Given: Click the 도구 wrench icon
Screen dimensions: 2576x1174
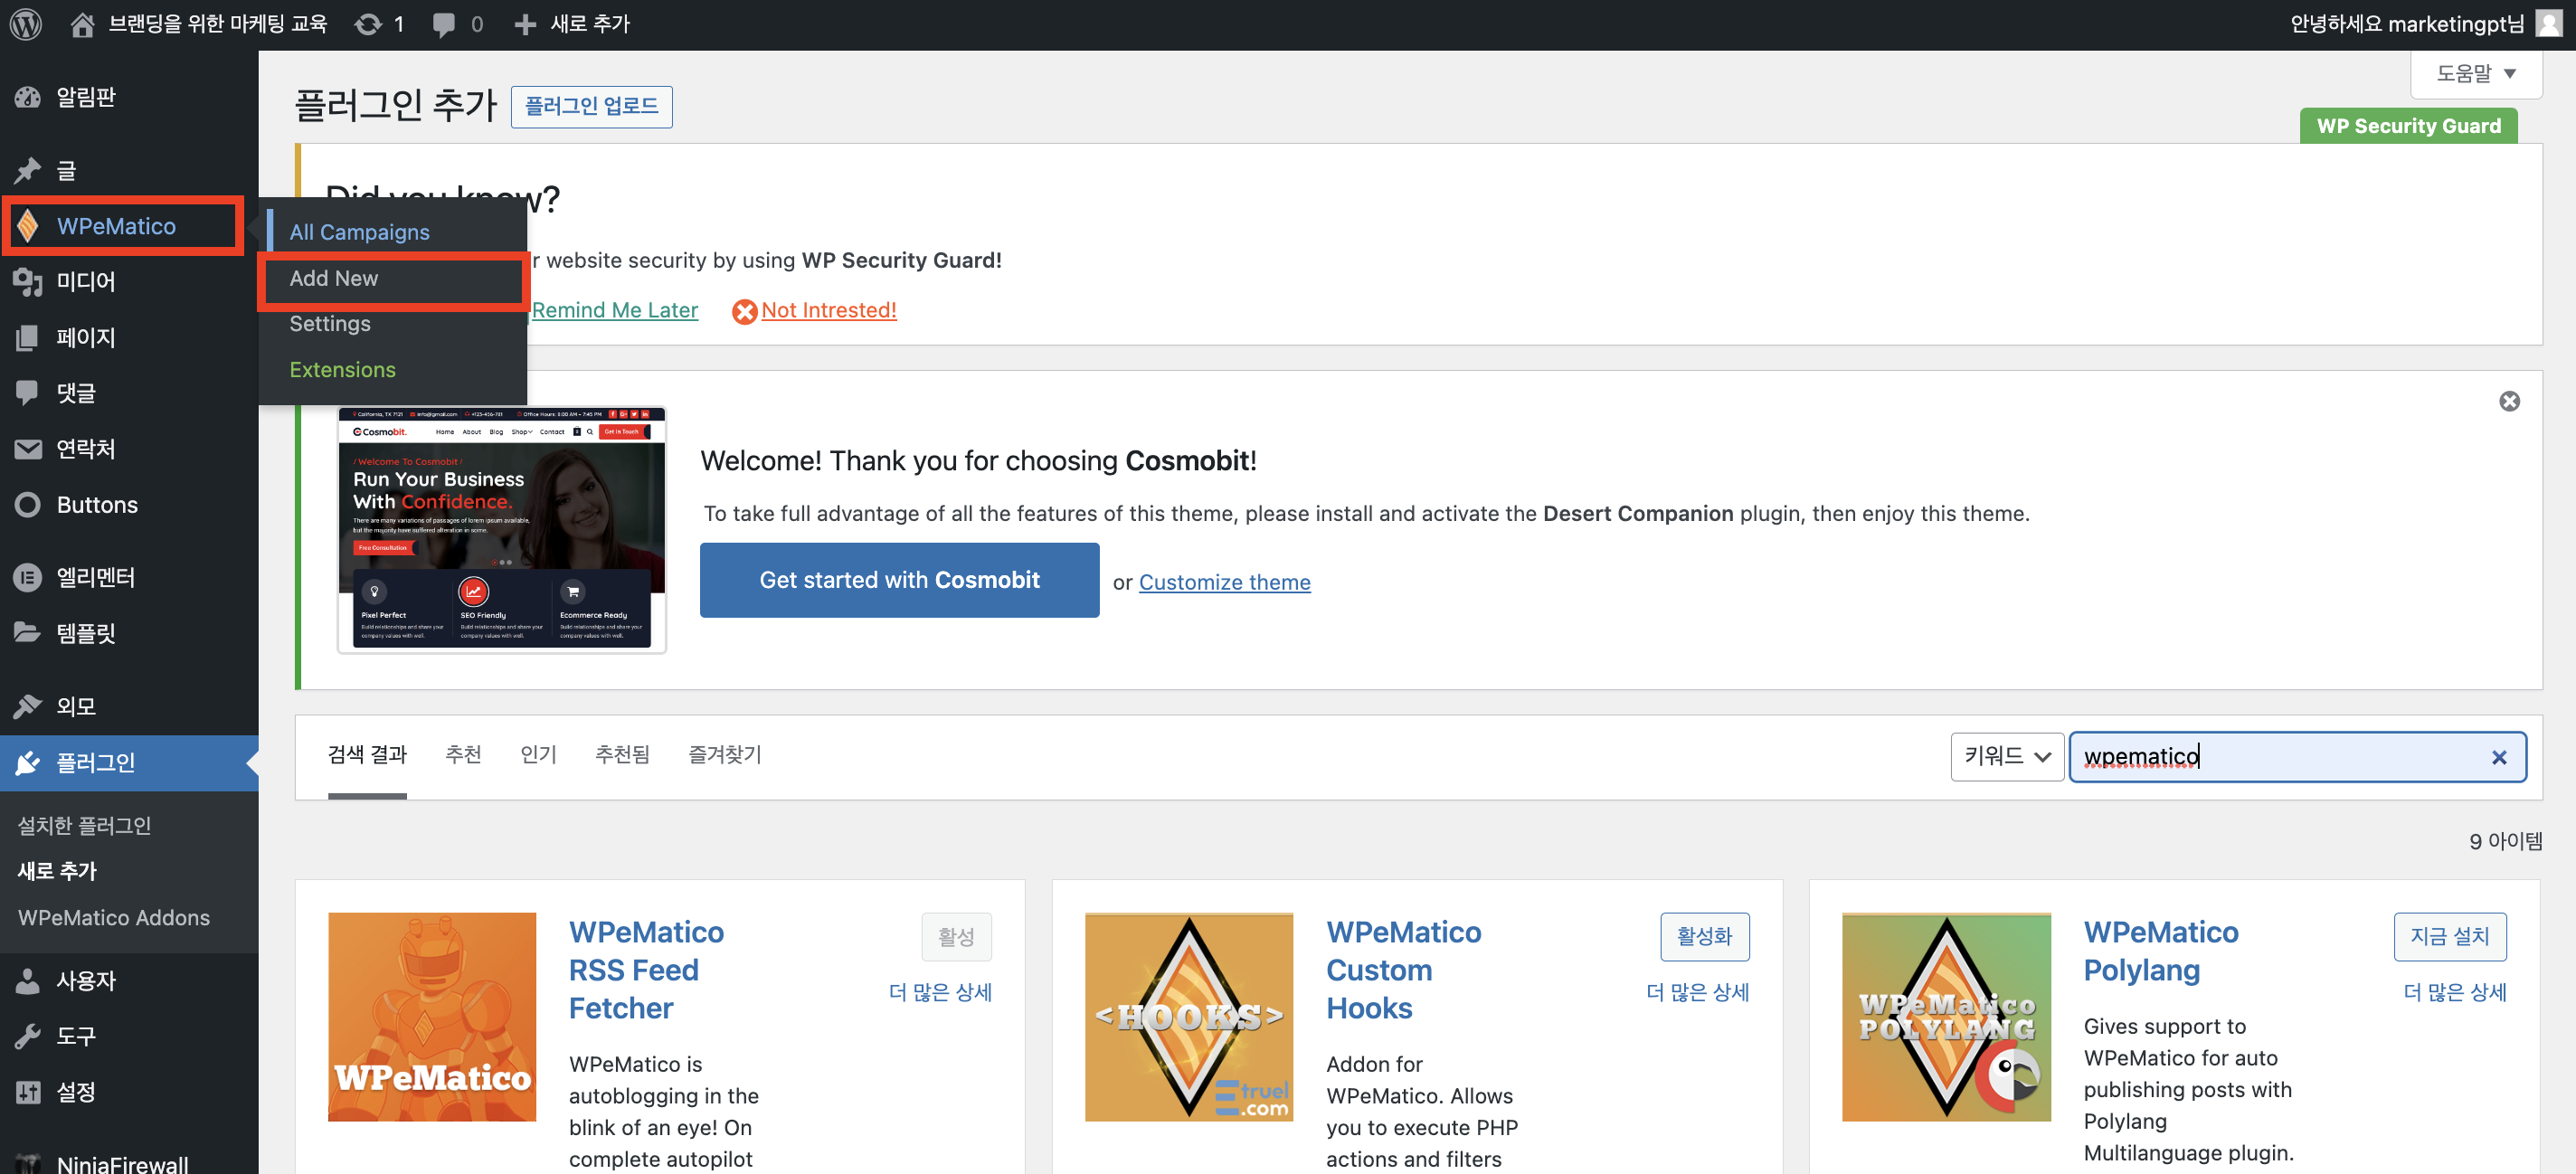Looking at the screenshot, I should (x=28, y=1036).
